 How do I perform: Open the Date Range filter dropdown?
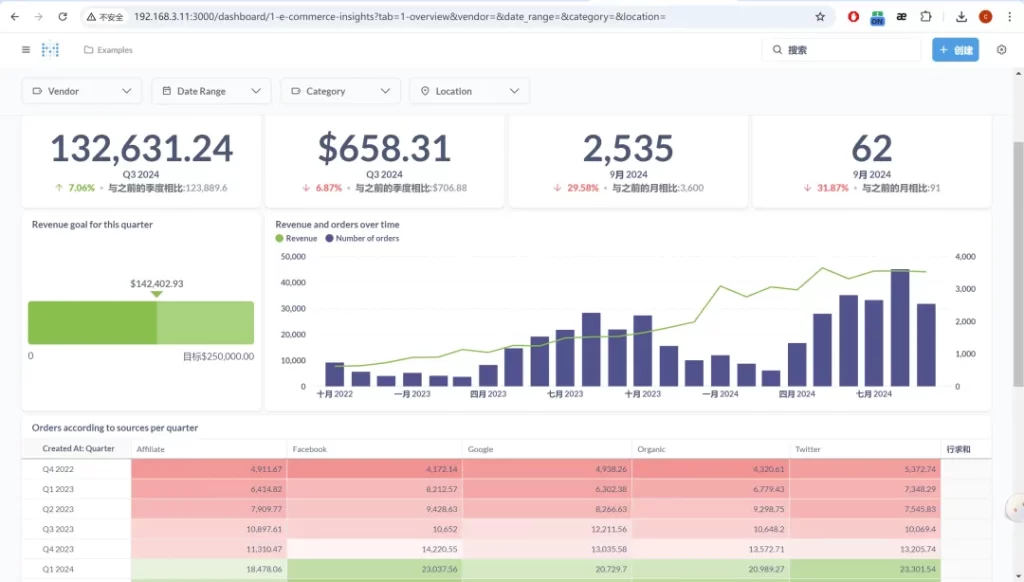(x=211, y=91)
